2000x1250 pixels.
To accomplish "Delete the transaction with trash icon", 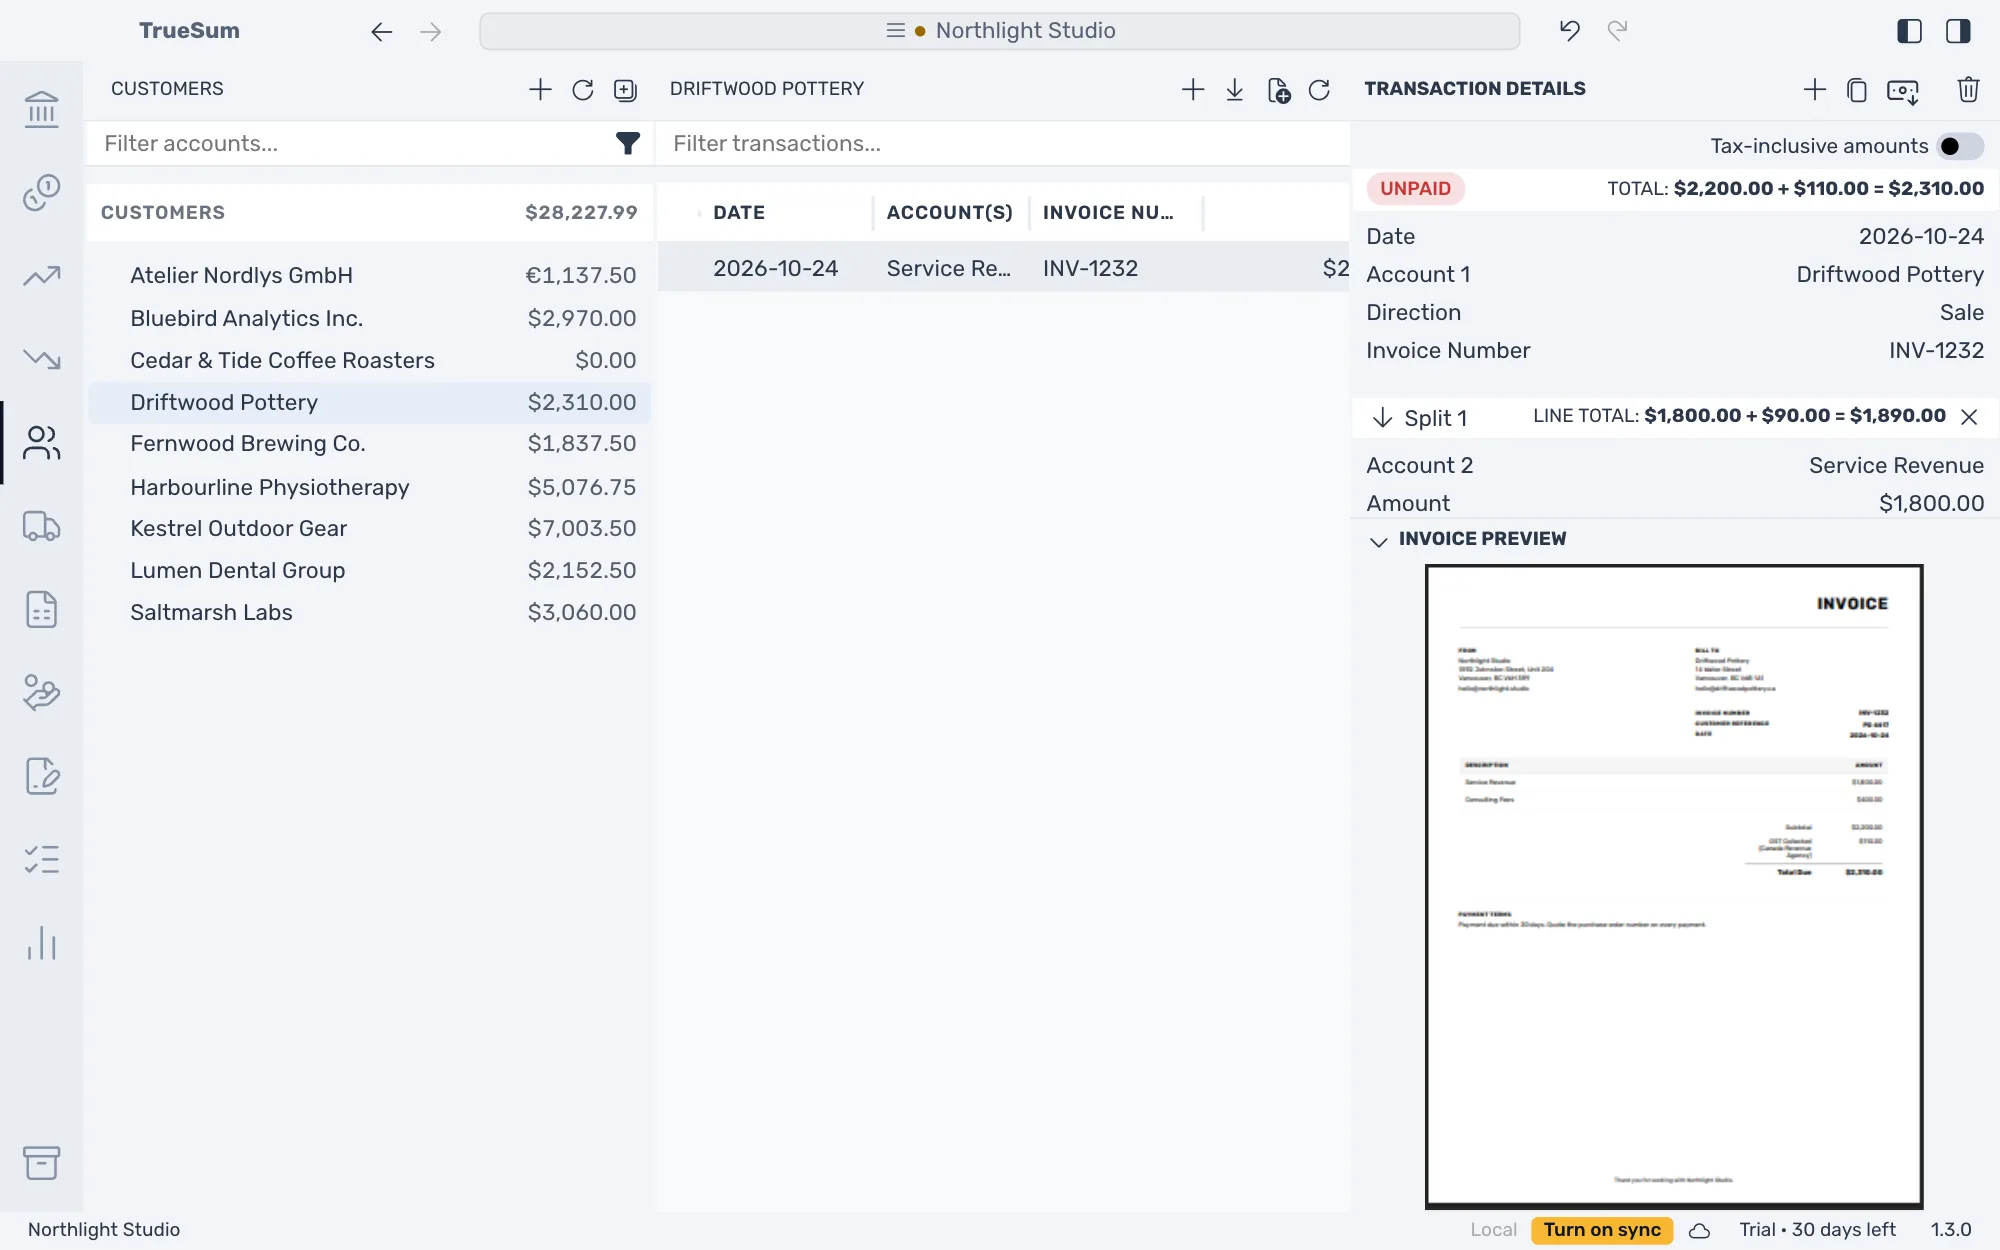I will pyautogui.click(x=1968, y=89).
